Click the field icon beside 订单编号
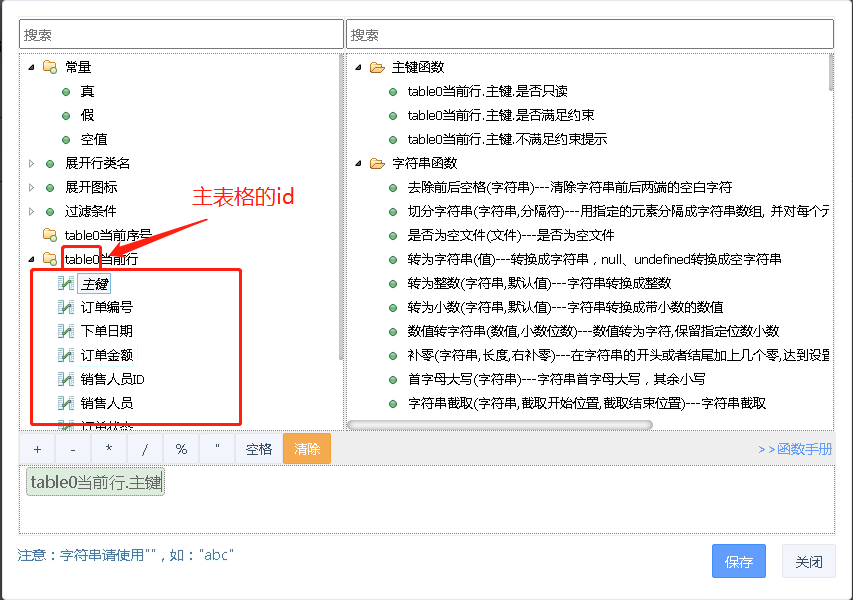Image resolution: width=853 pixels, height=600 pixels. (67, 307)
